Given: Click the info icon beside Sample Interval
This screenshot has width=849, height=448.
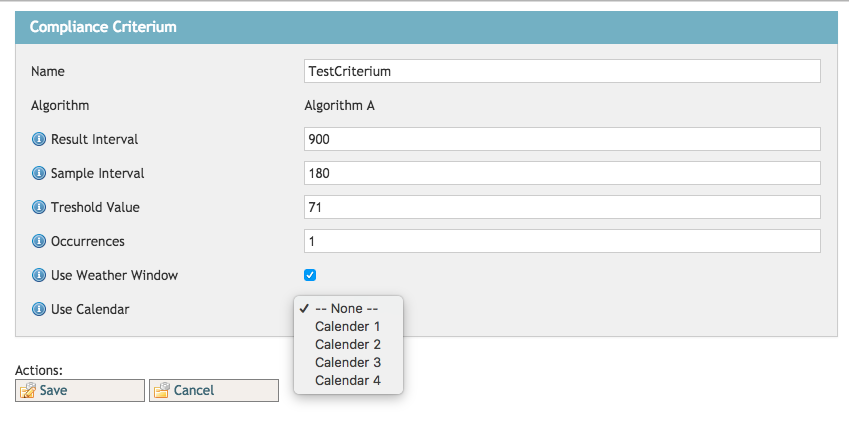Looking at the screenshot, I should (x=39, y=173).
